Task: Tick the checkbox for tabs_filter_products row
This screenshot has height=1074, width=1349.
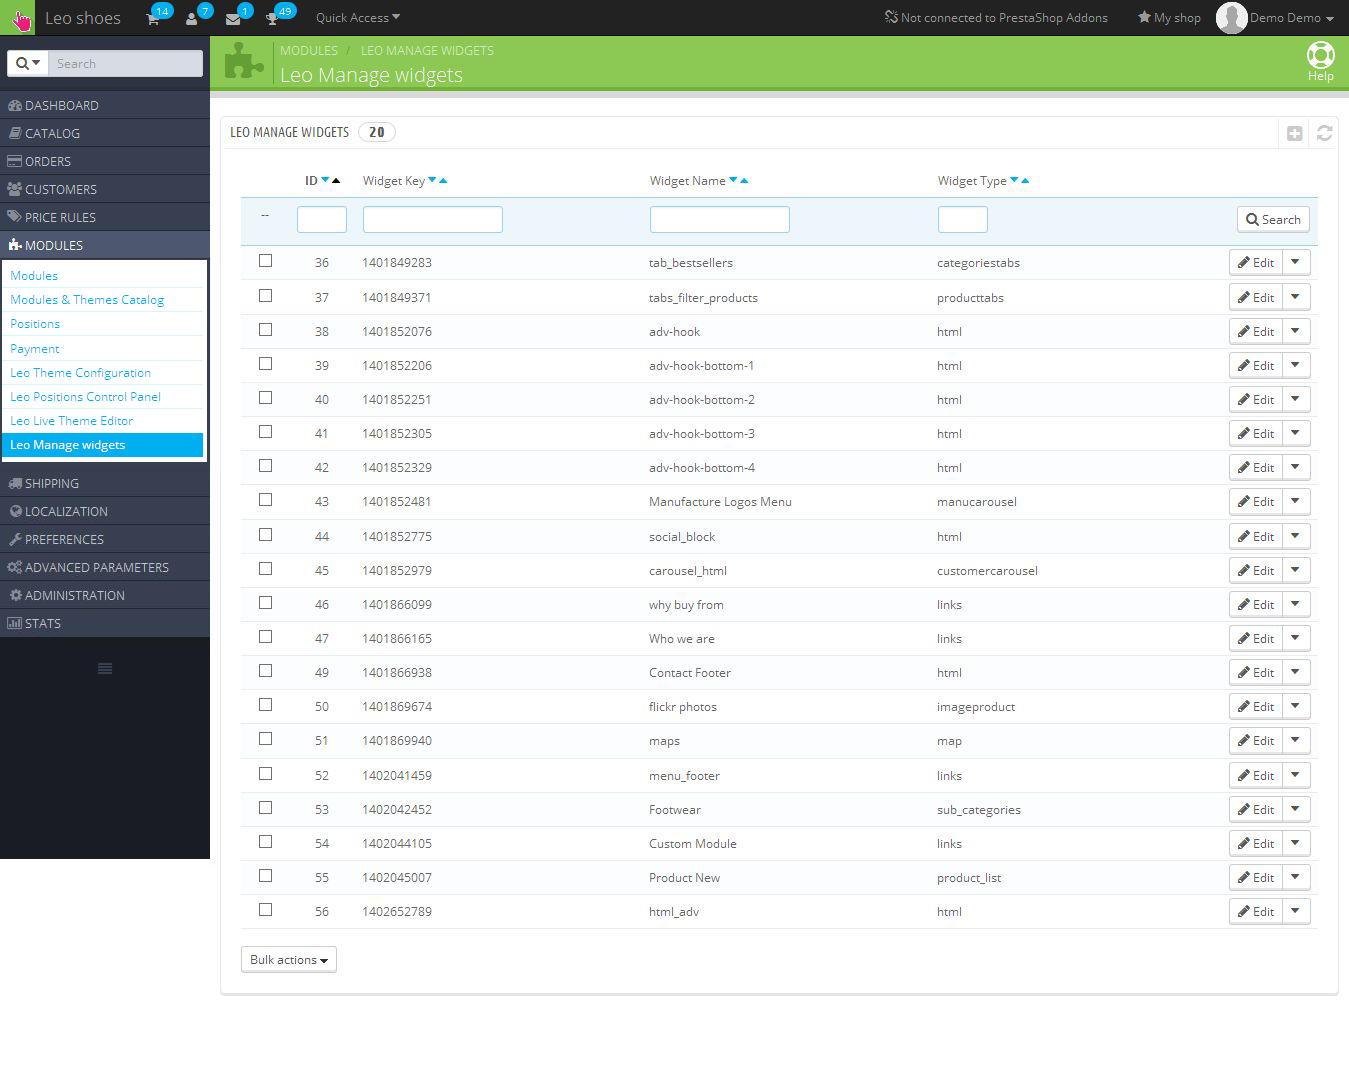Action: [265, 296]
